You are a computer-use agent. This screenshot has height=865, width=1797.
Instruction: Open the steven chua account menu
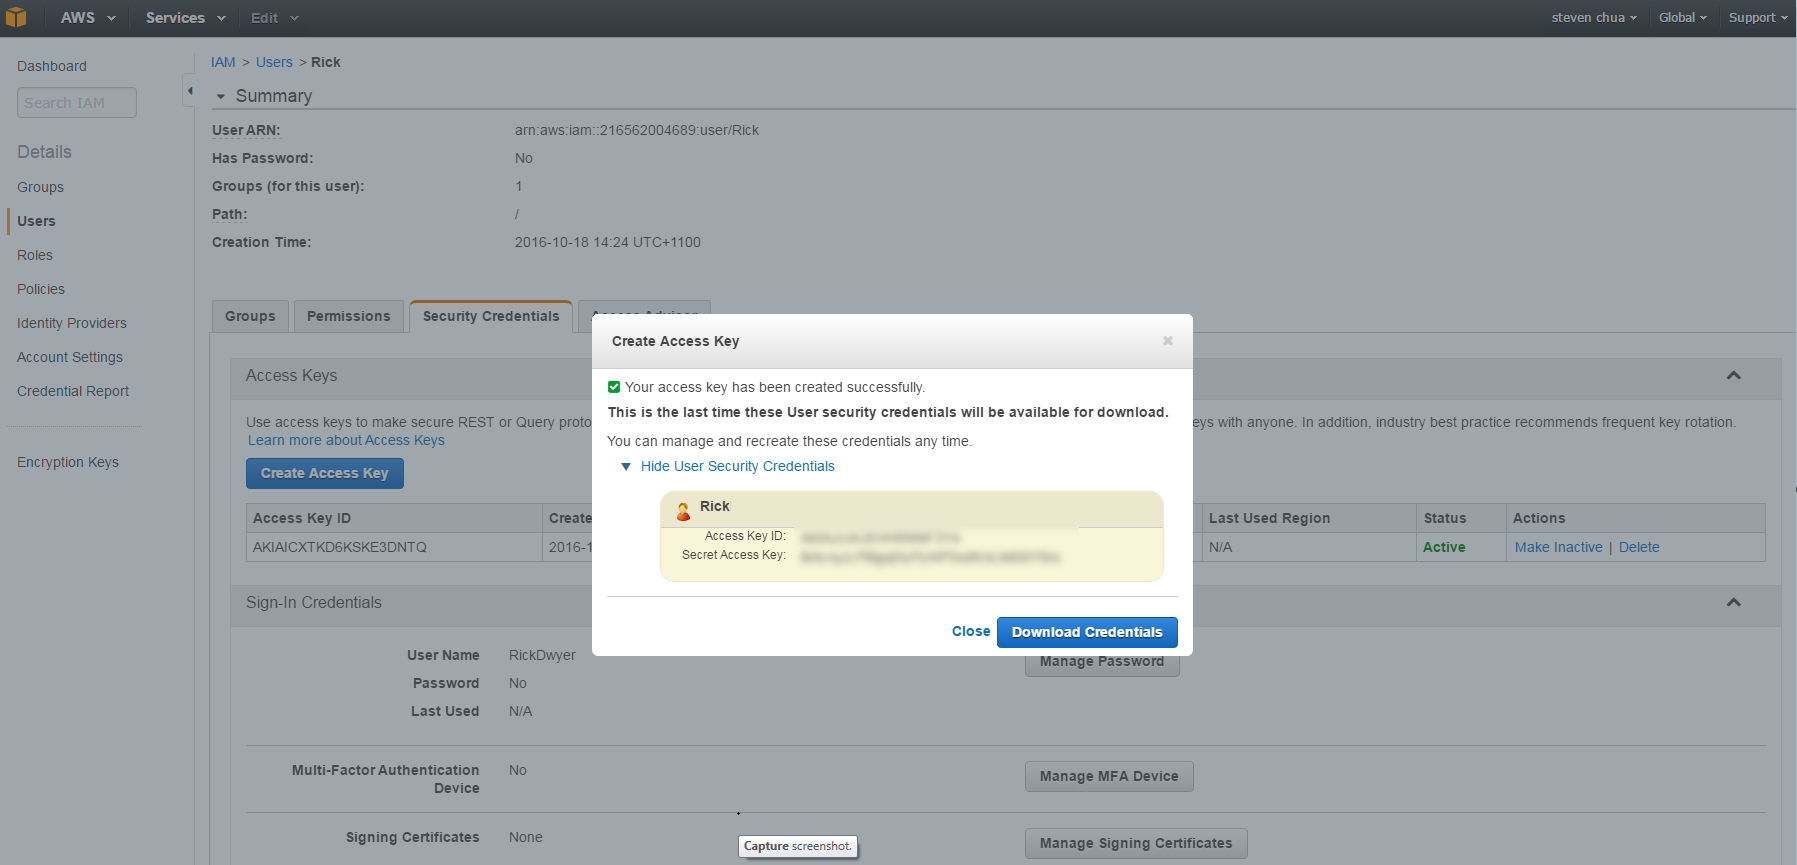point(1594,18)
